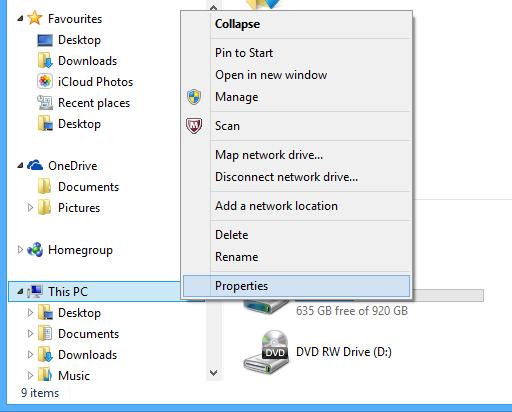Click the Favourites star icon
512x412 pixels.
(35, 18)
